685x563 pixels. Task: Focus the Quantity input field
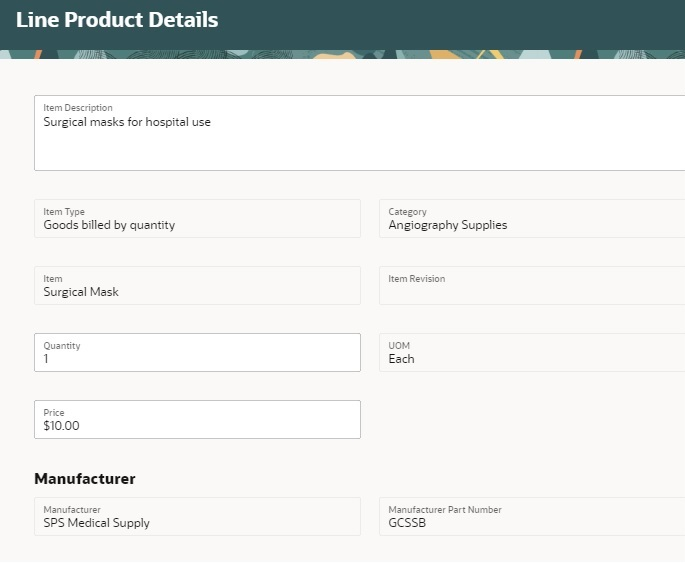pyautogui.click(x=197, y=352)
